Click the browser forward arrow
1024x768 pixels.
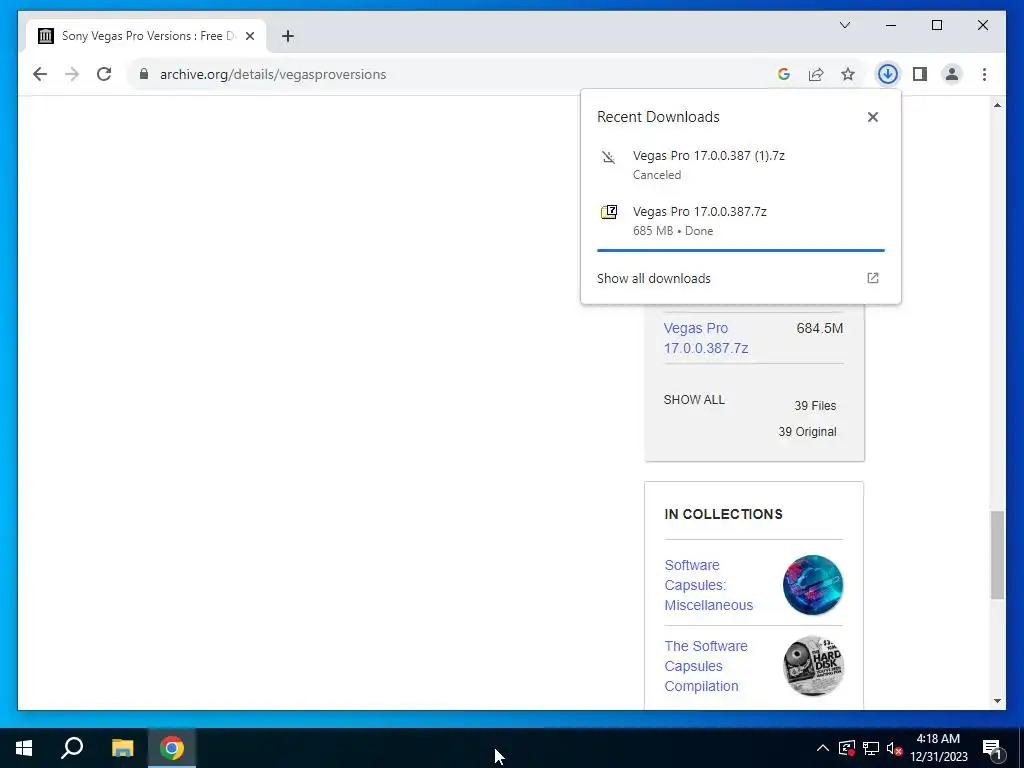coord(72,74)
